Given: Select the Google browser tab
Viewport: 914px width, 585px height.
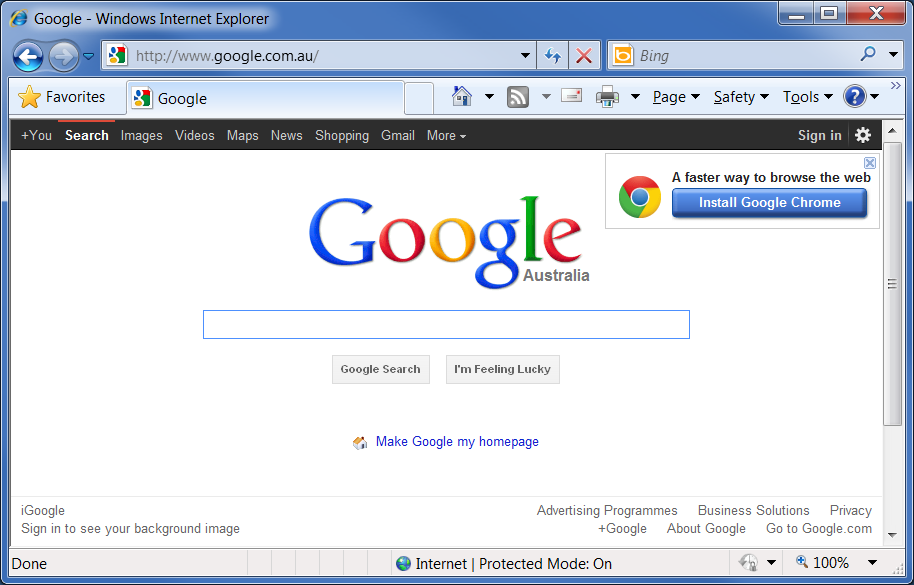Looking at the screenshot, I should [265, 98].
